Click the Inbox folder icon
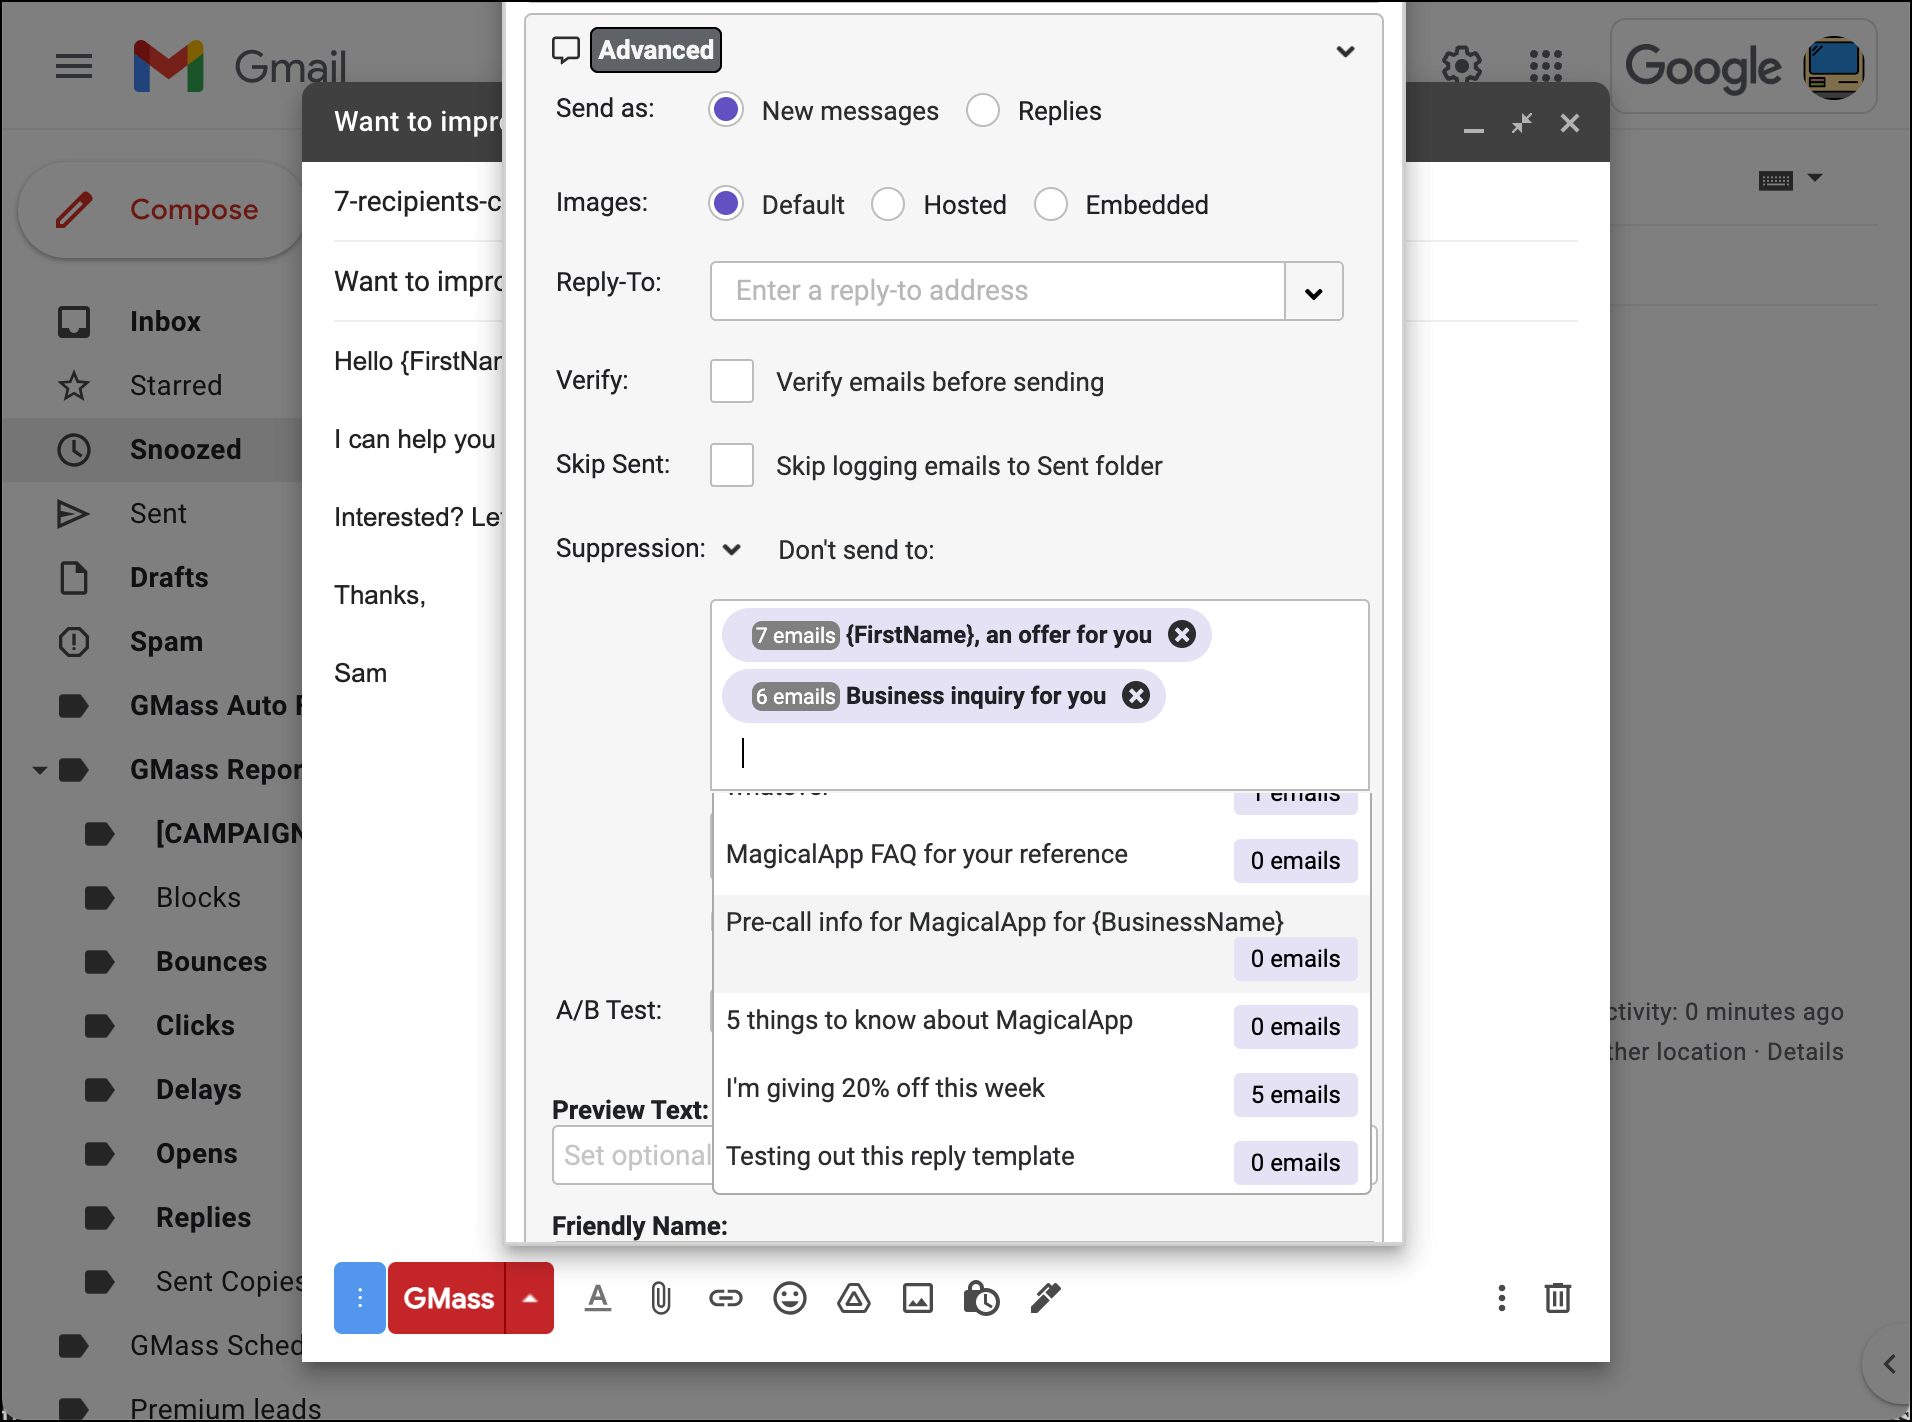Viewport: 1912px width, 1422px height. pos(74,322)
